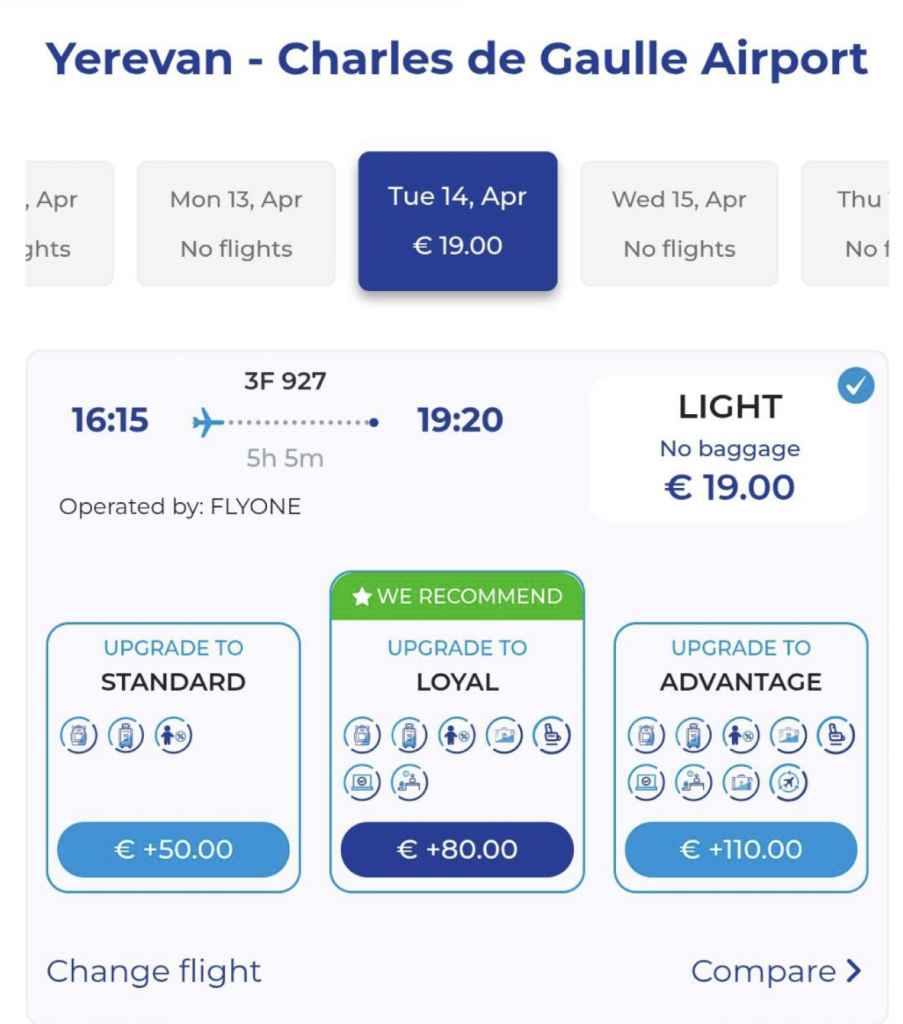
Task: Click the seat icon in the Loyal card
Action: (551, 736)
